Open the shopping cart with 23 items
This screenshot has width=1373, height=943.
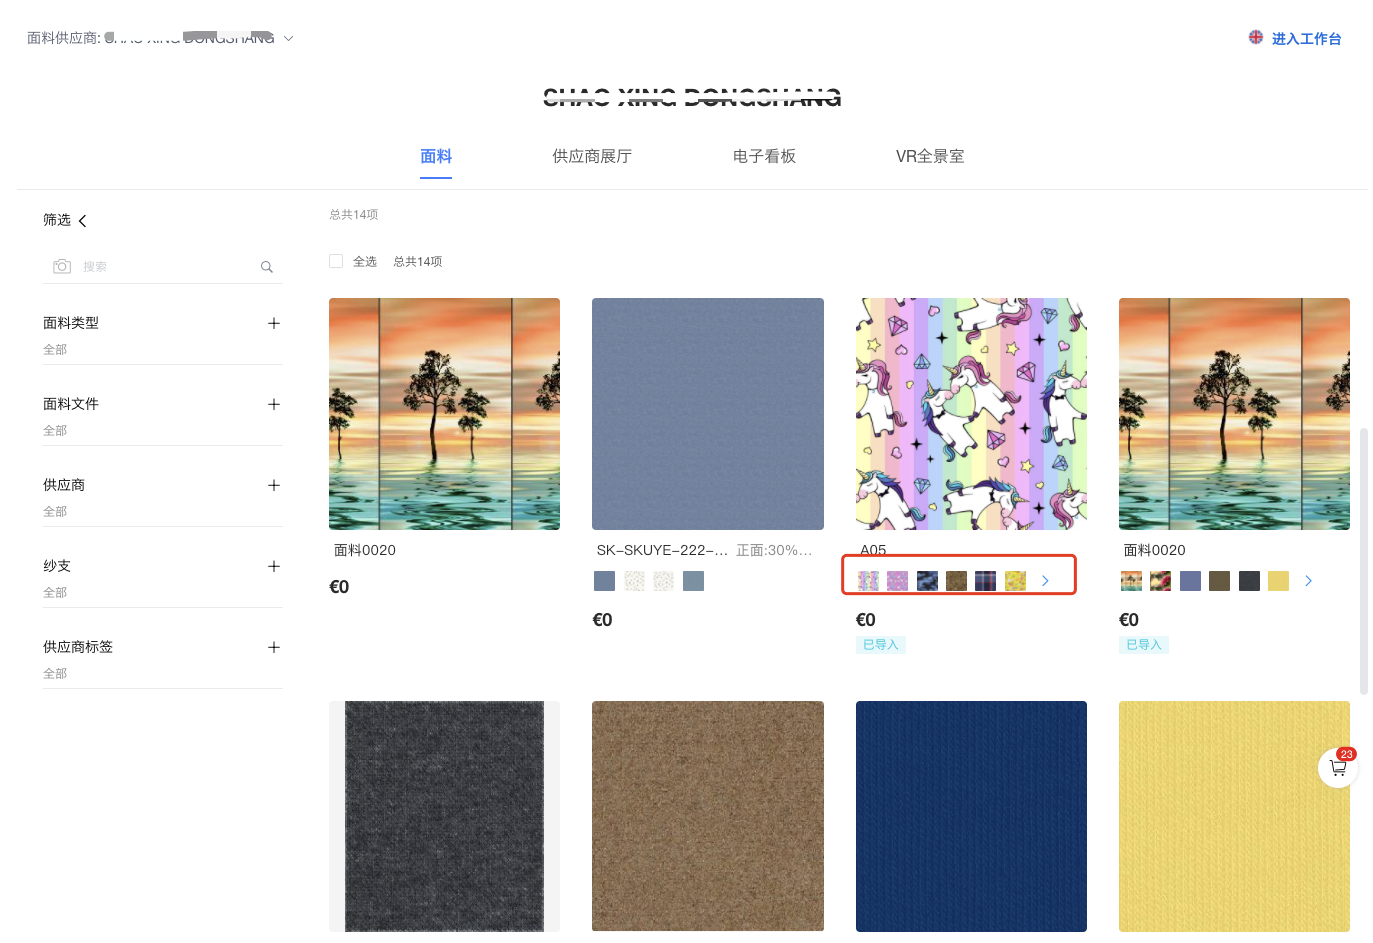pyautogui.click(x=1338, y=768)
